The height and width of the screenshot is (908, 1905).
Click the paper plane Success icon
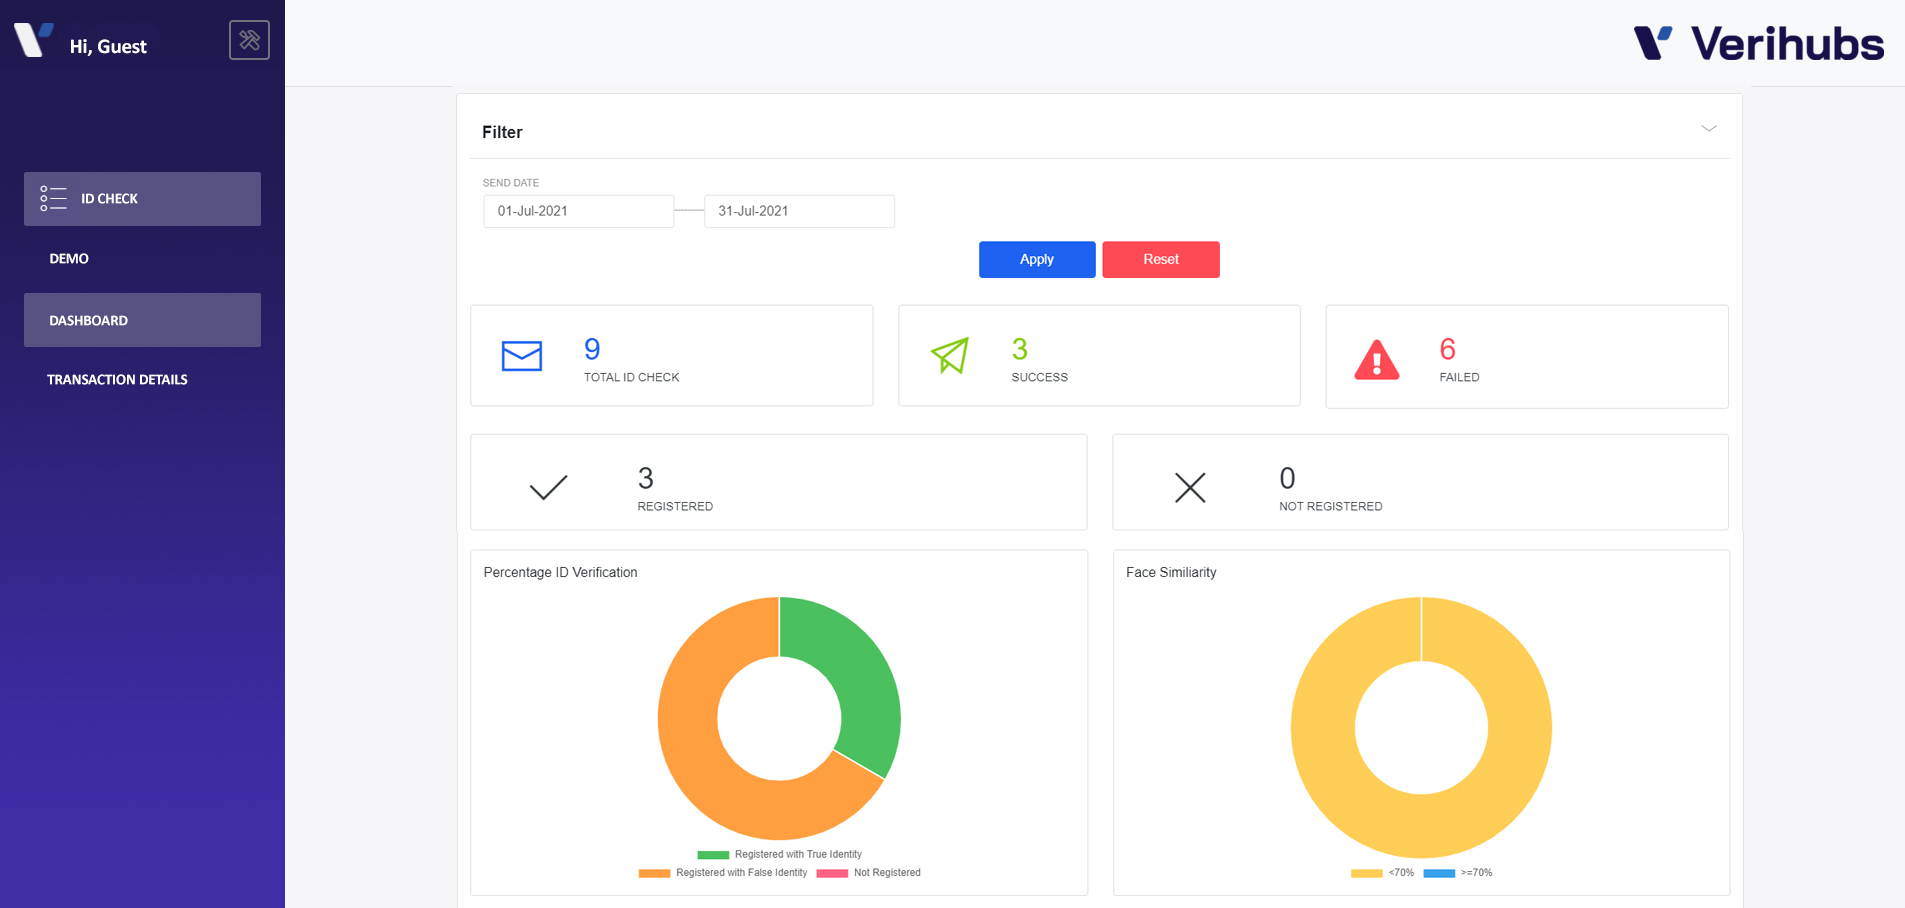950,355
